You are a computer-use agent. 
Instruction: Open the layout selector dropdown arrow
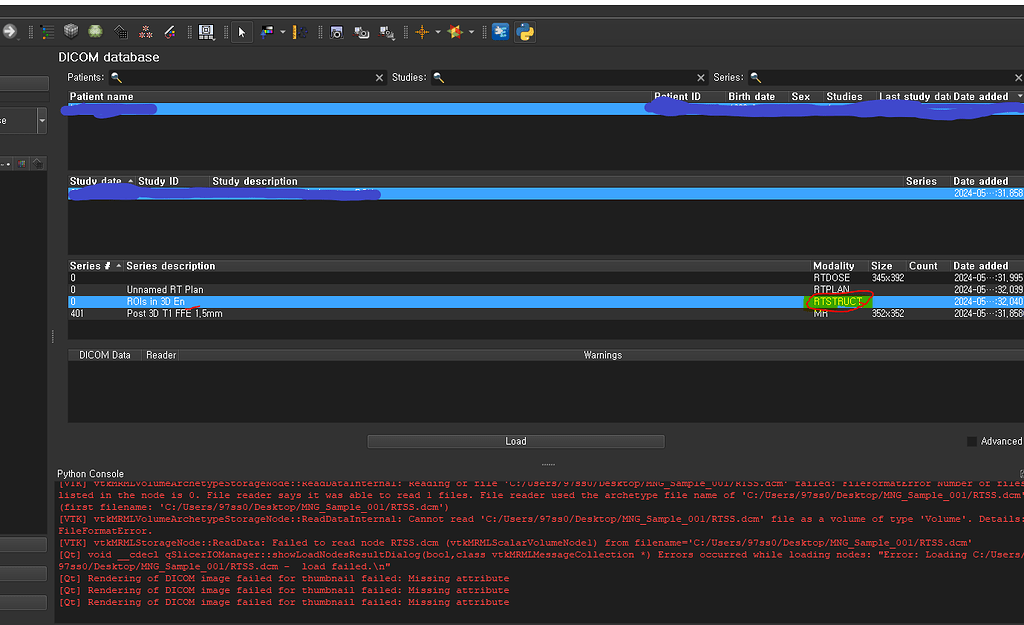(282, 31)
